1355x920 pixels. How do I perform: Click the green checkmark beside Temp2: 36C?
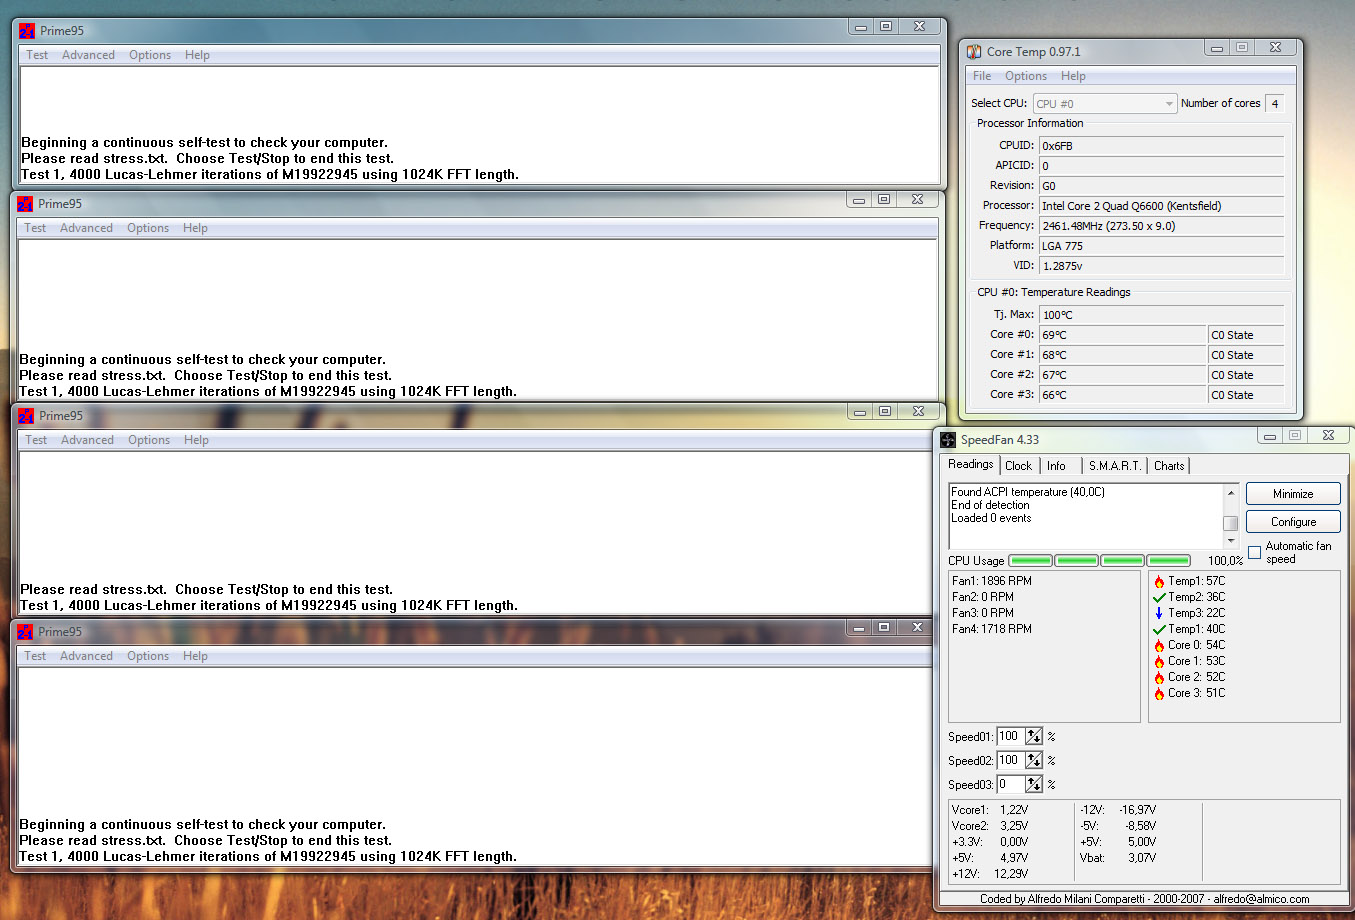coord(1159,597)
